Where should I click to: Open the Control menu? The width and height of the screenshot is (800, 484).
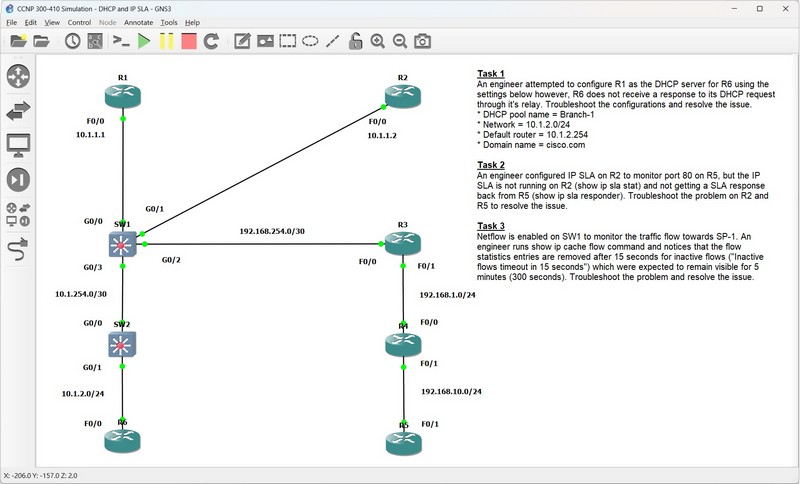pyautogui.click(x=79, y=22)
